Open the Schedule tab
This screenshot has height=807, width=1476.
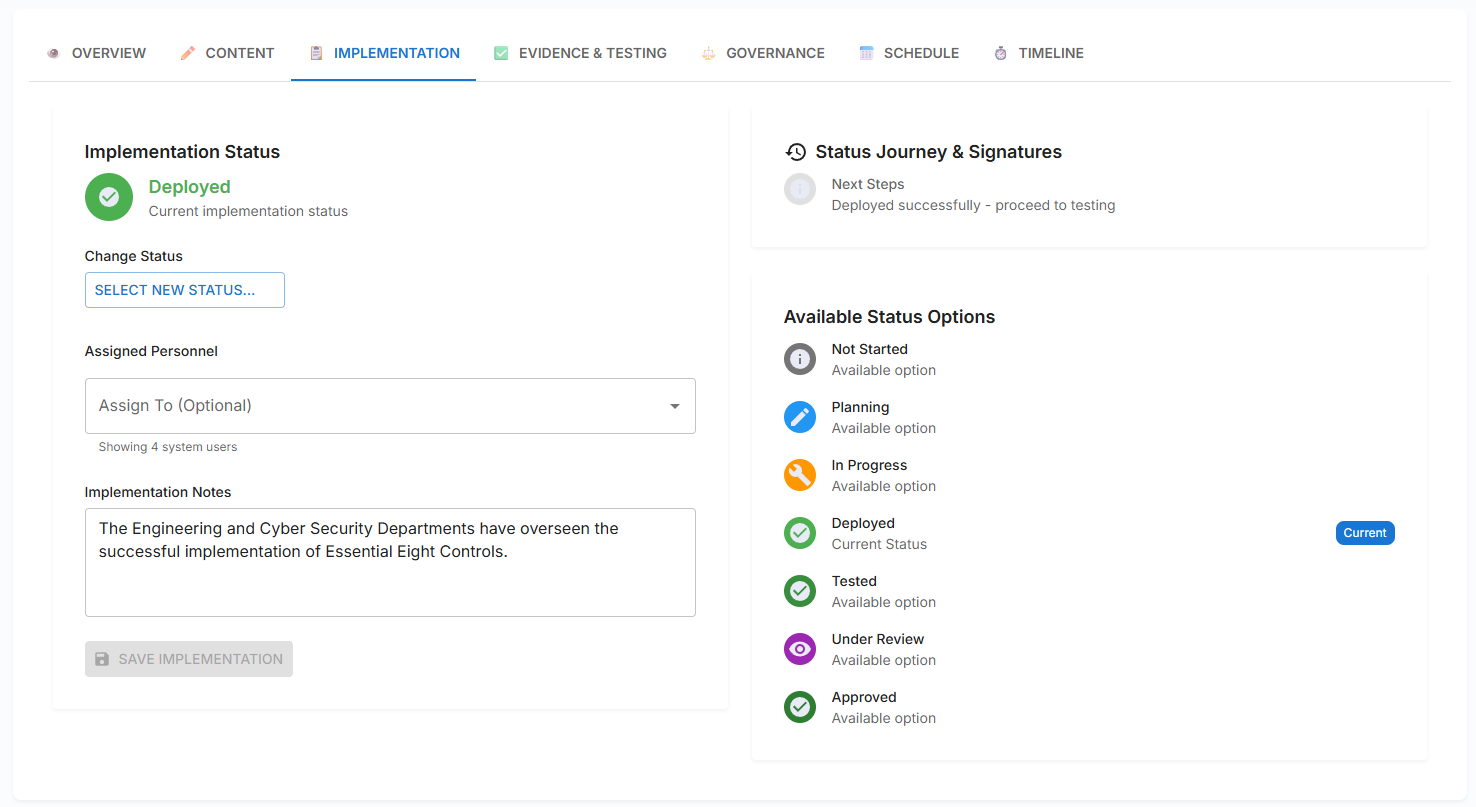click(x=909, y=53)
